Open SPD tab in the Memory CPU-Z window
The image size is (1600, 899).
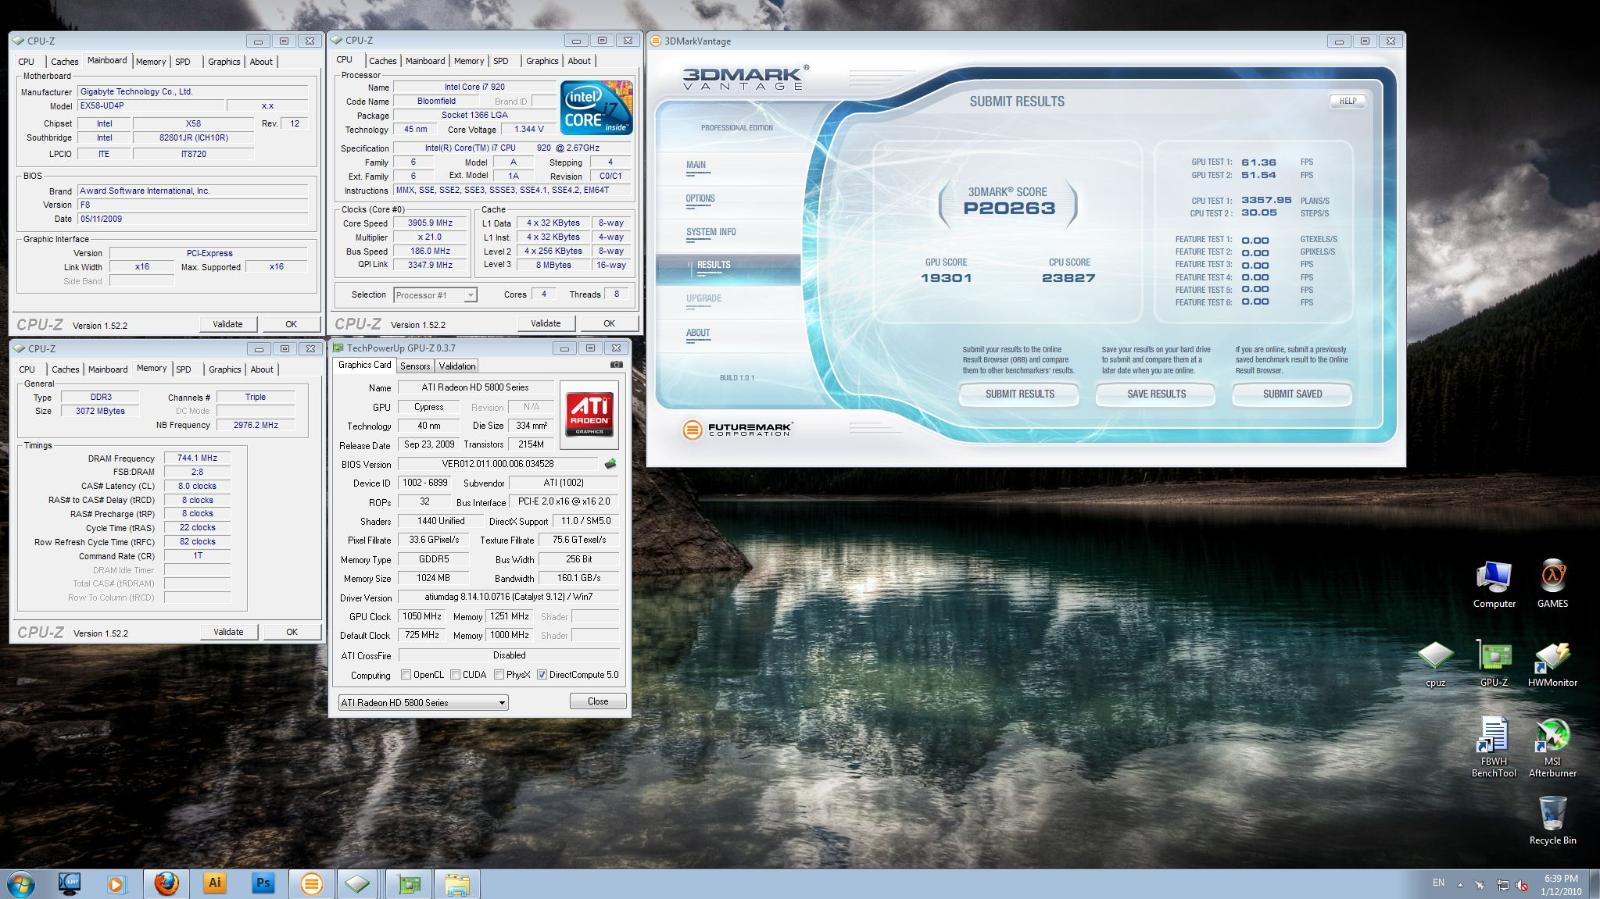[x=184, y=369]
